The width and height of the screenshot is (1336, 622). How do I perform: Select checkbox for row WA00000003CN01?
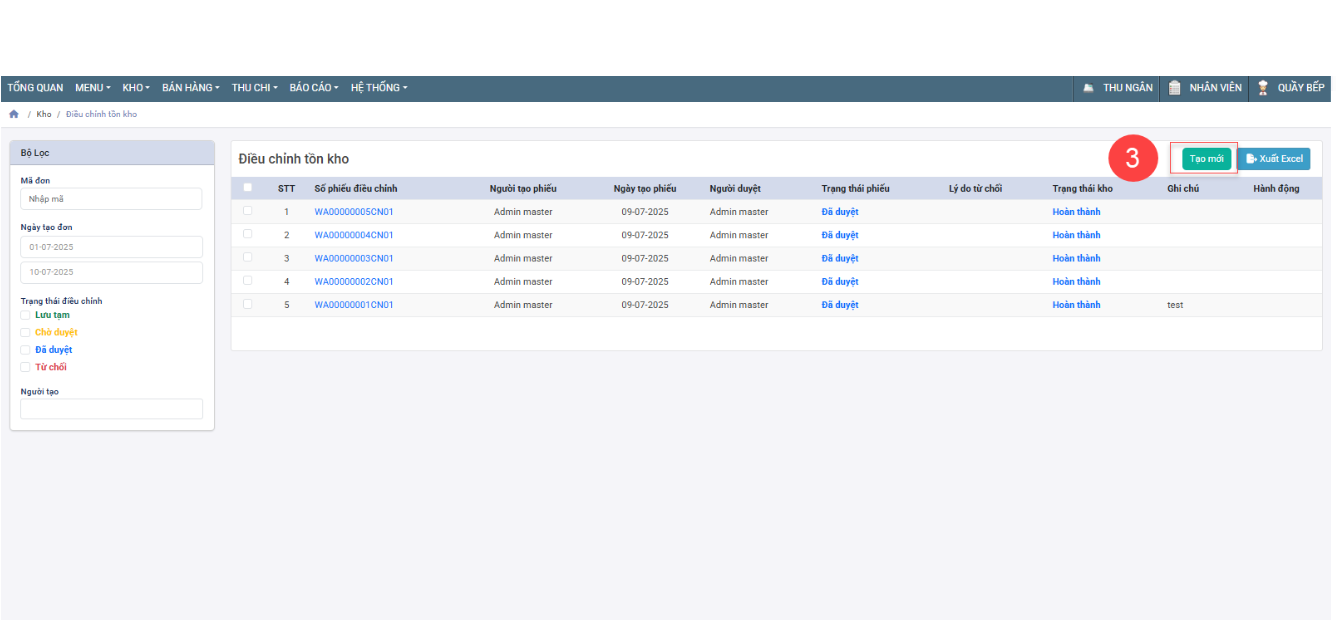(x=248, y=258)
